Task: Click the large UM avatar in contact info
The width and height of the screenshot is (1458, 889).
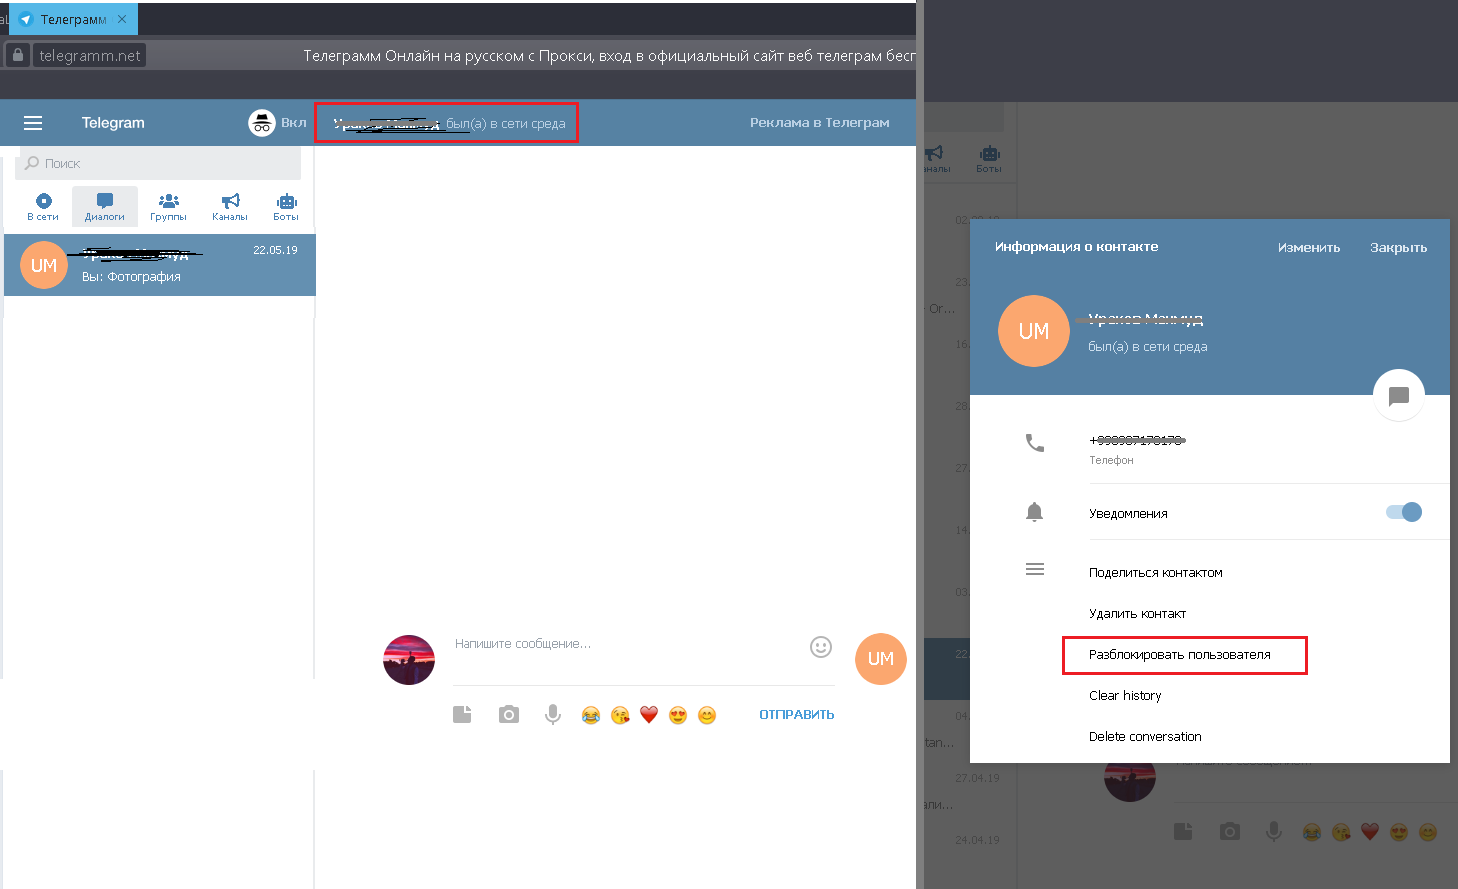Action: coord(1034,331)
